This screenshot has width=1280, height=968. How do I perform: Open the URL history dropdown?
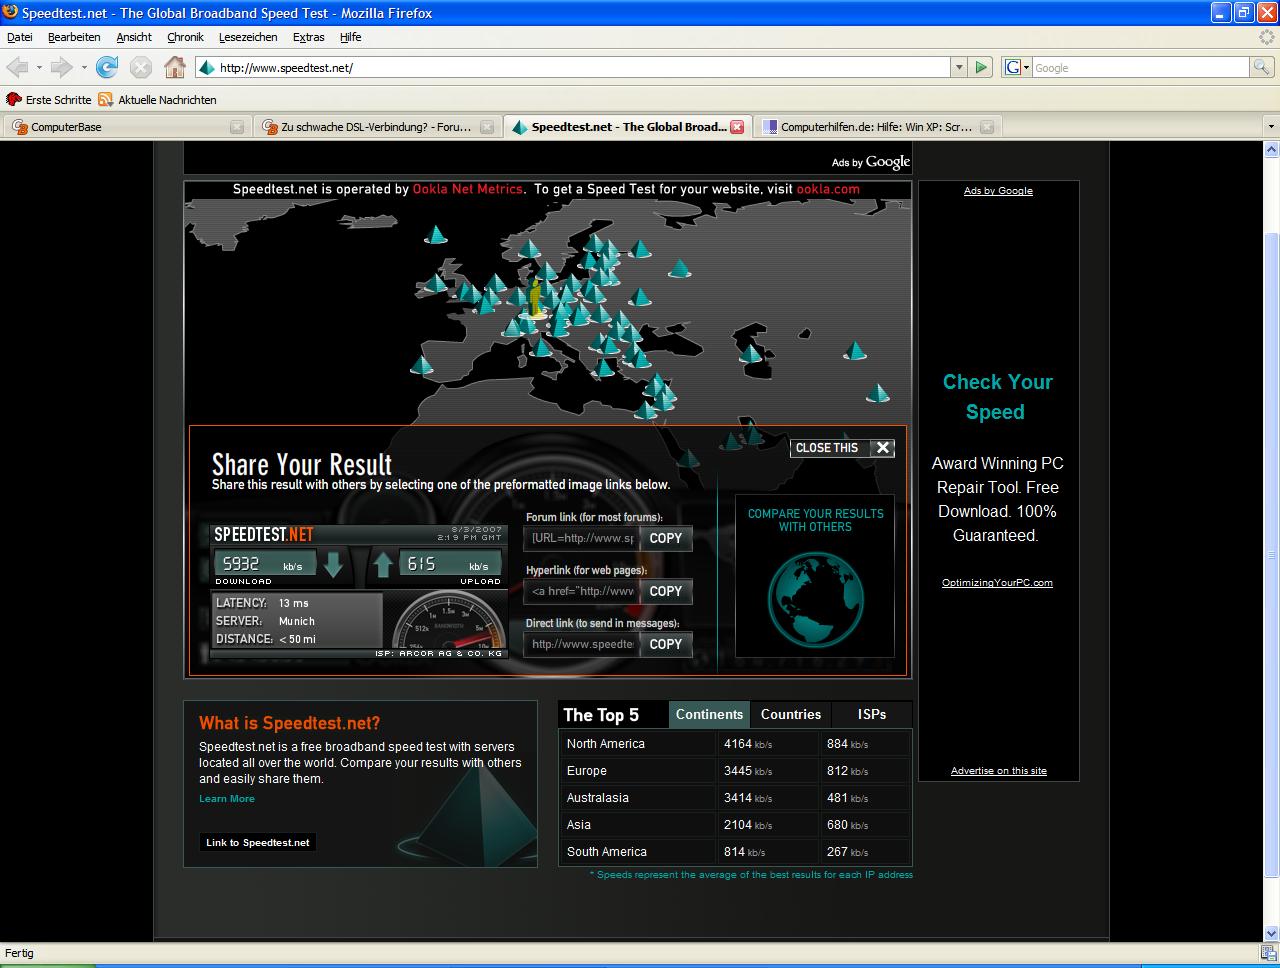[959, 67]
